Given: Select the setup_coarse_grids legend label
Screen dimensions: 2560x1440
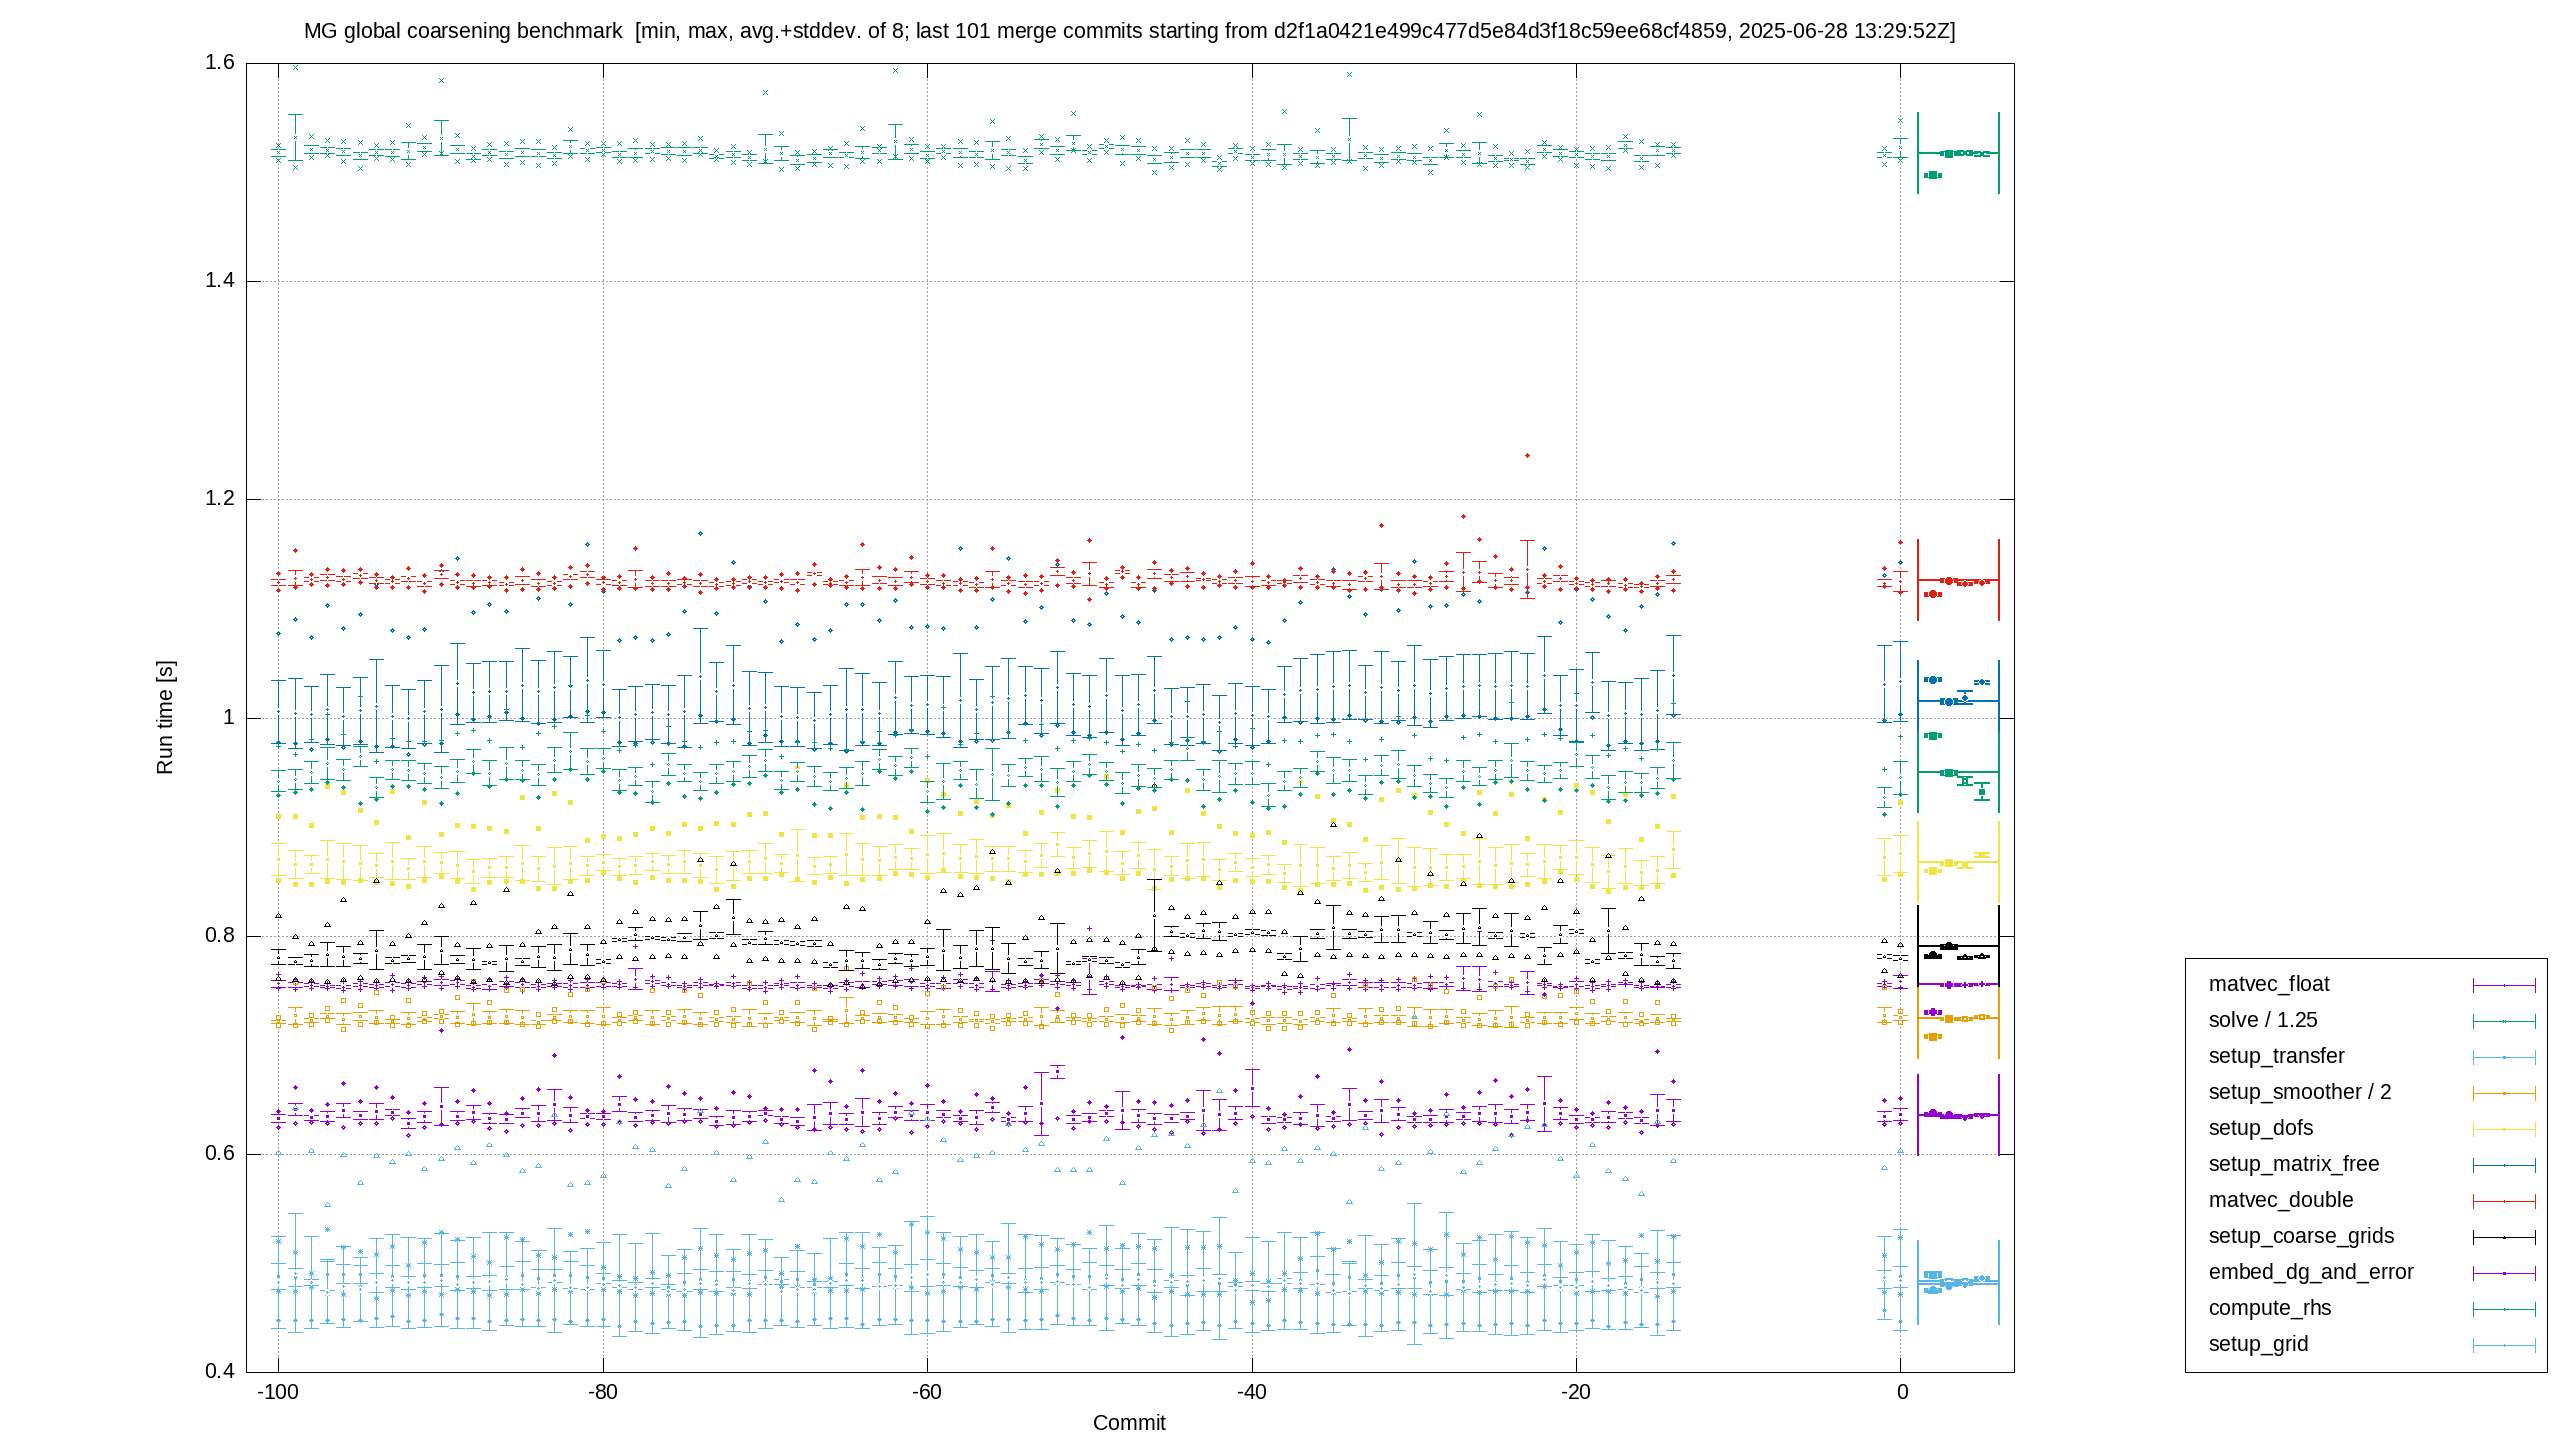Looking at the screenshot, I should [x=2301, y=1236].
